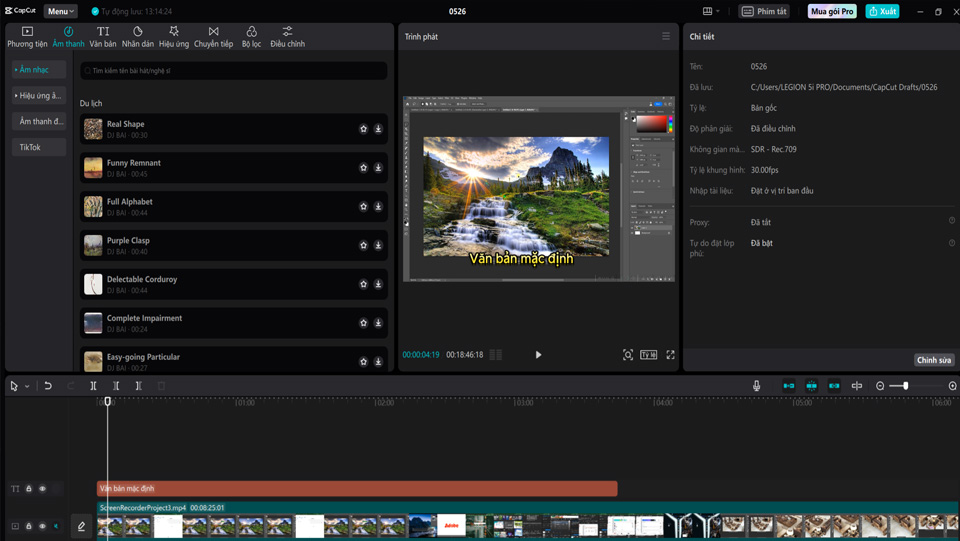Open the layout dropdown in title bar

[711, 11]
